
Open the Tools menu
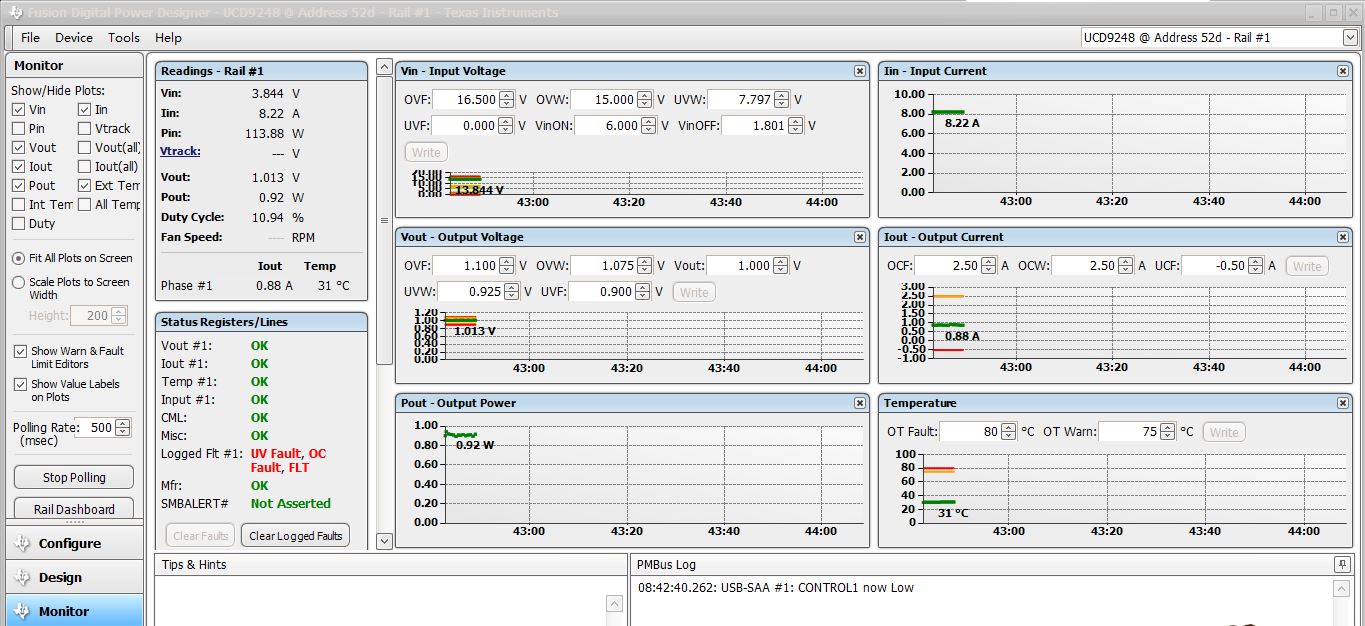pos(124,37)
